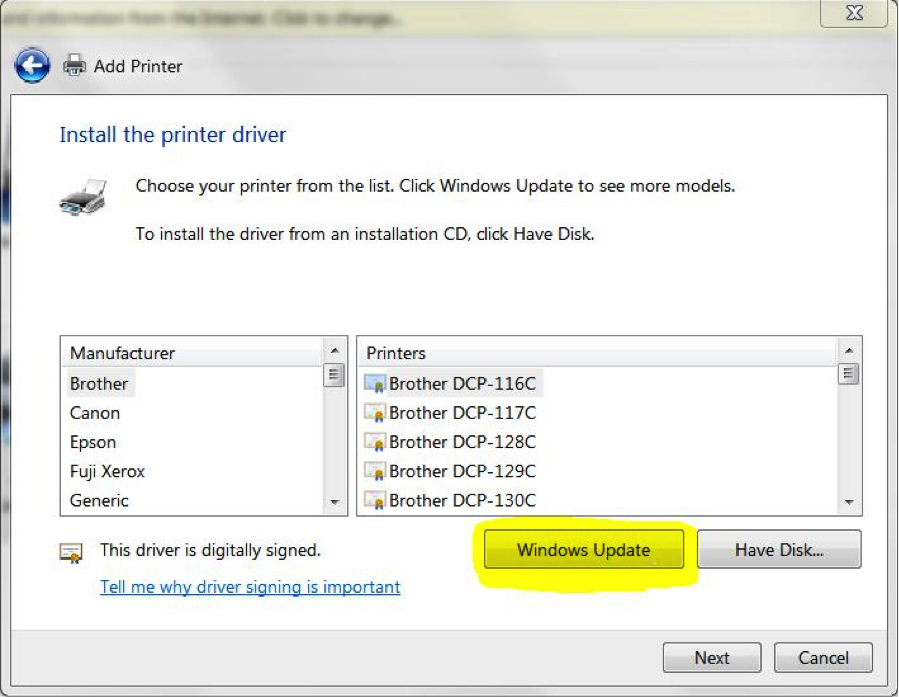This screenshot has width=899, height=697.
Task: Choose Fuji Xerox as manufacturer
Action: point(108,471)
